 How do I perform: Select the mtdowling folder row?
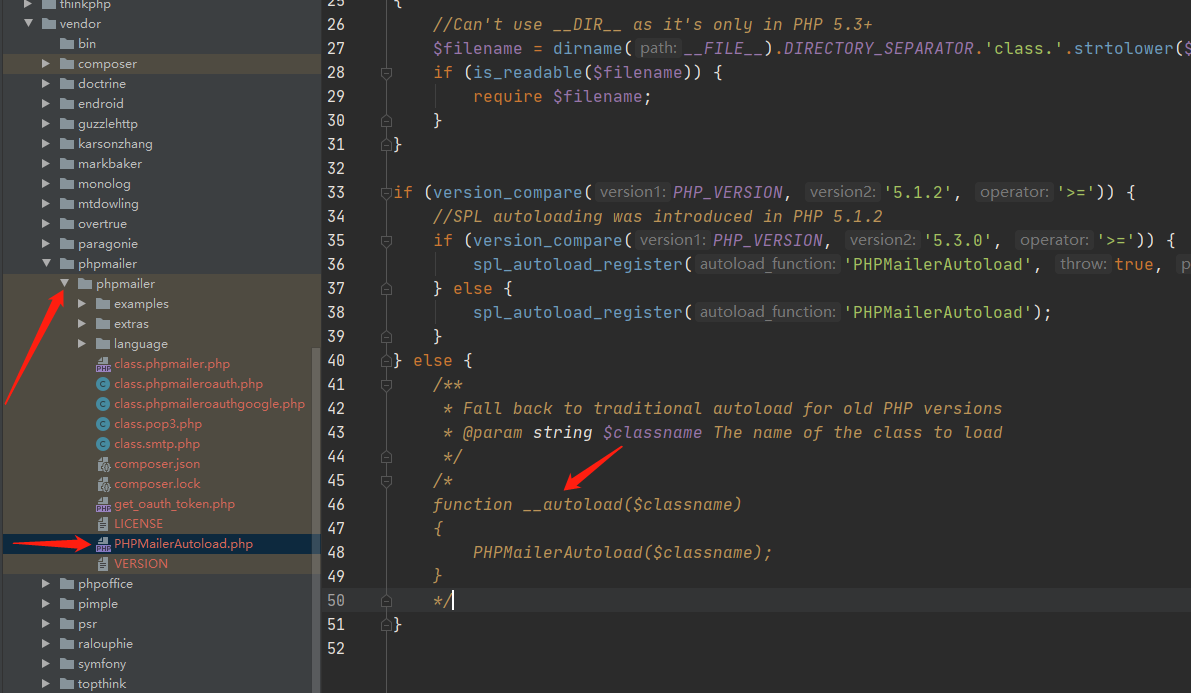pyautogui.click(x=162, y=204)
